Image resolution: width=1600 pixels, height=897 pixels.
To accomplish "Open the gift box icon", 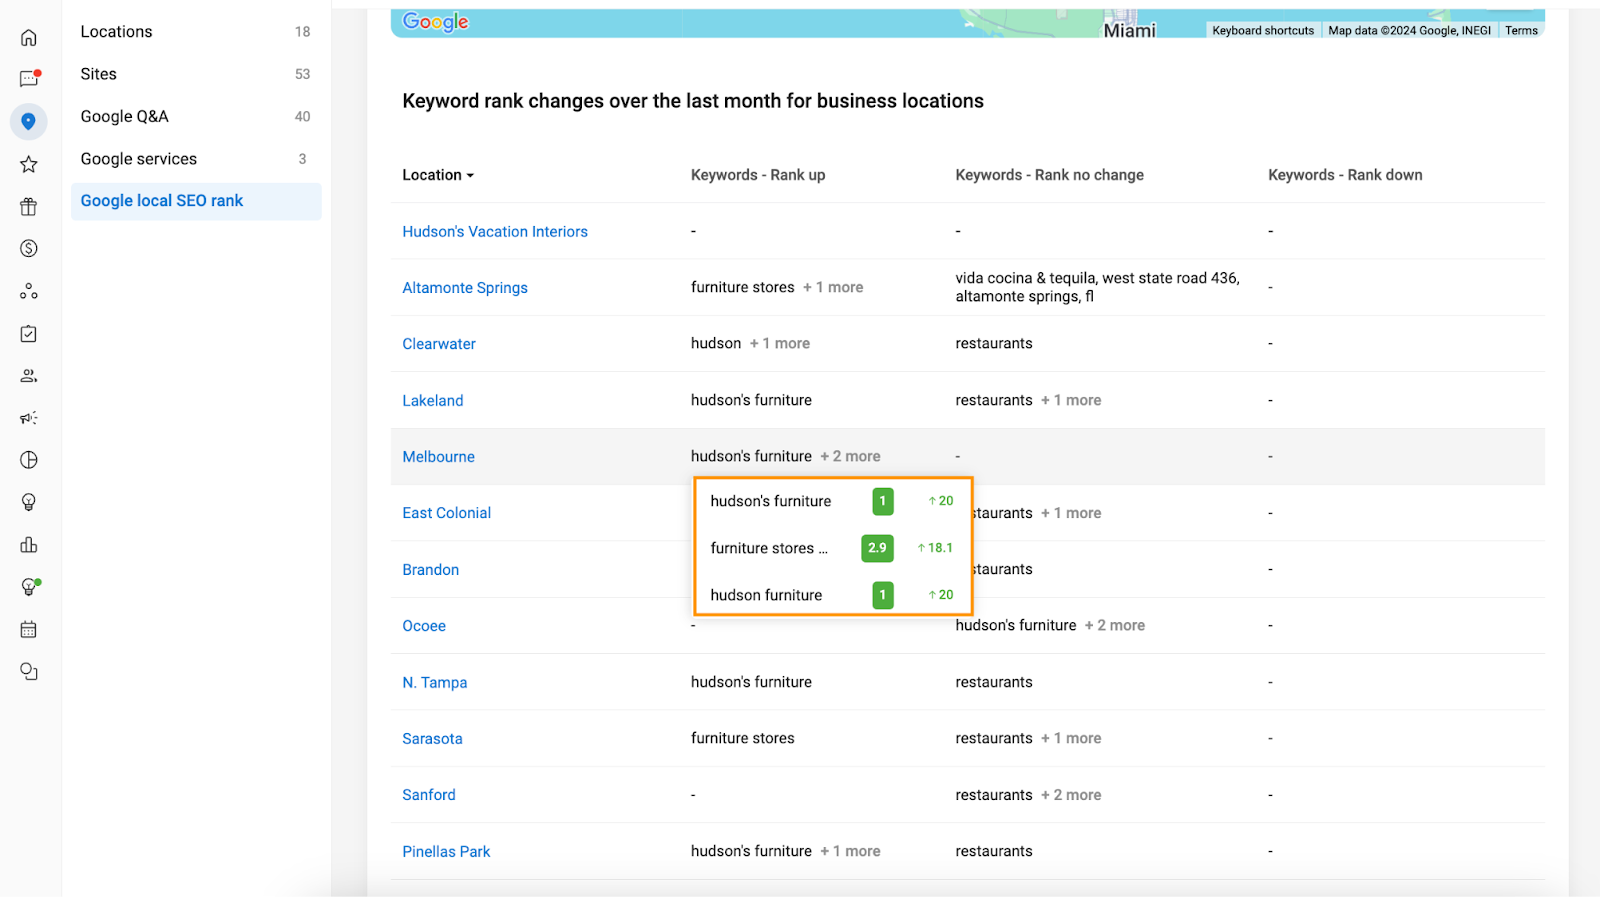I will 29,206.
